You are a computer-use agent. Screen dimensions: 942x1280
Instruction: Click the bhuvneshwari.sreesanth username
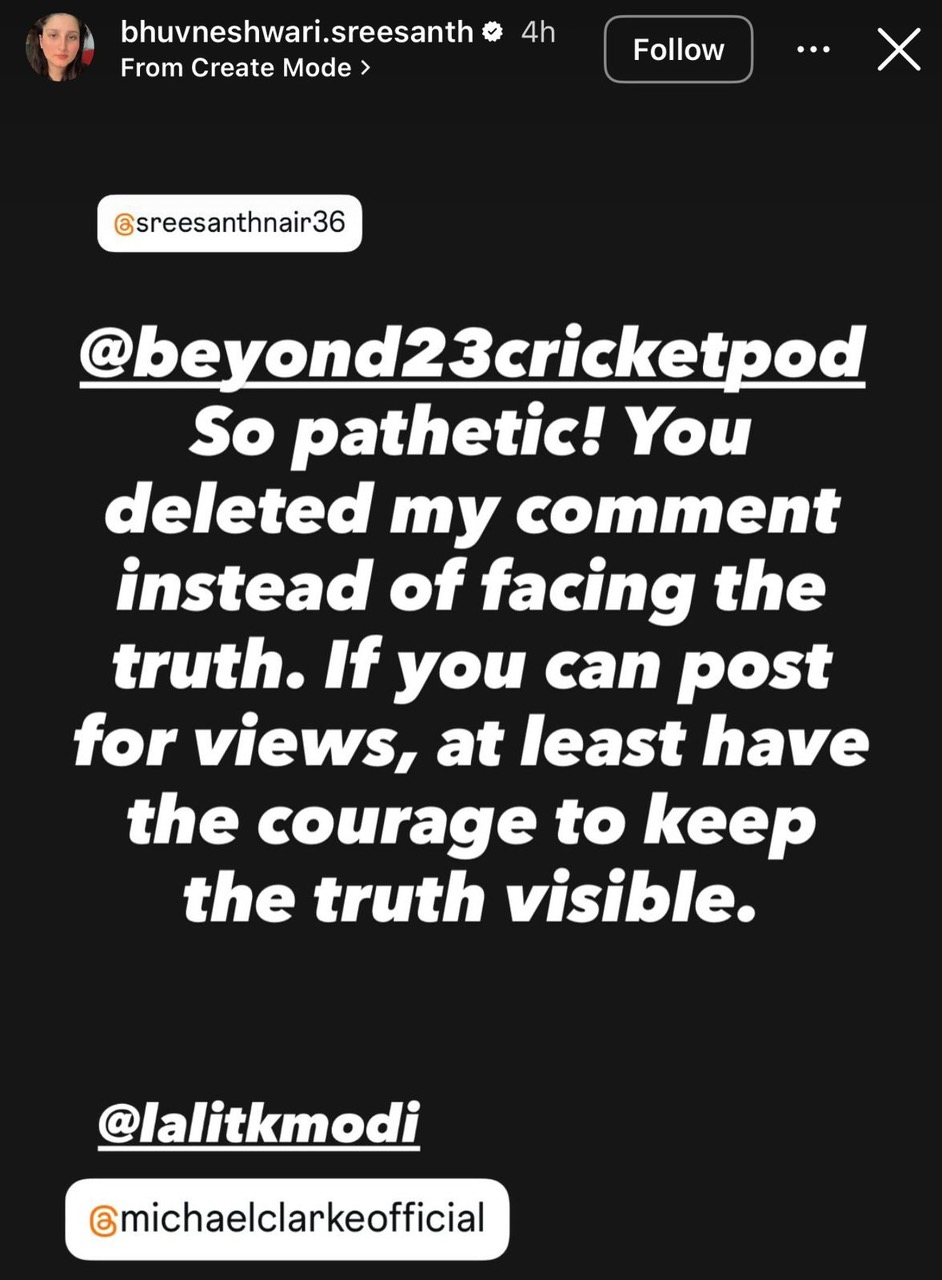[296, 32]
